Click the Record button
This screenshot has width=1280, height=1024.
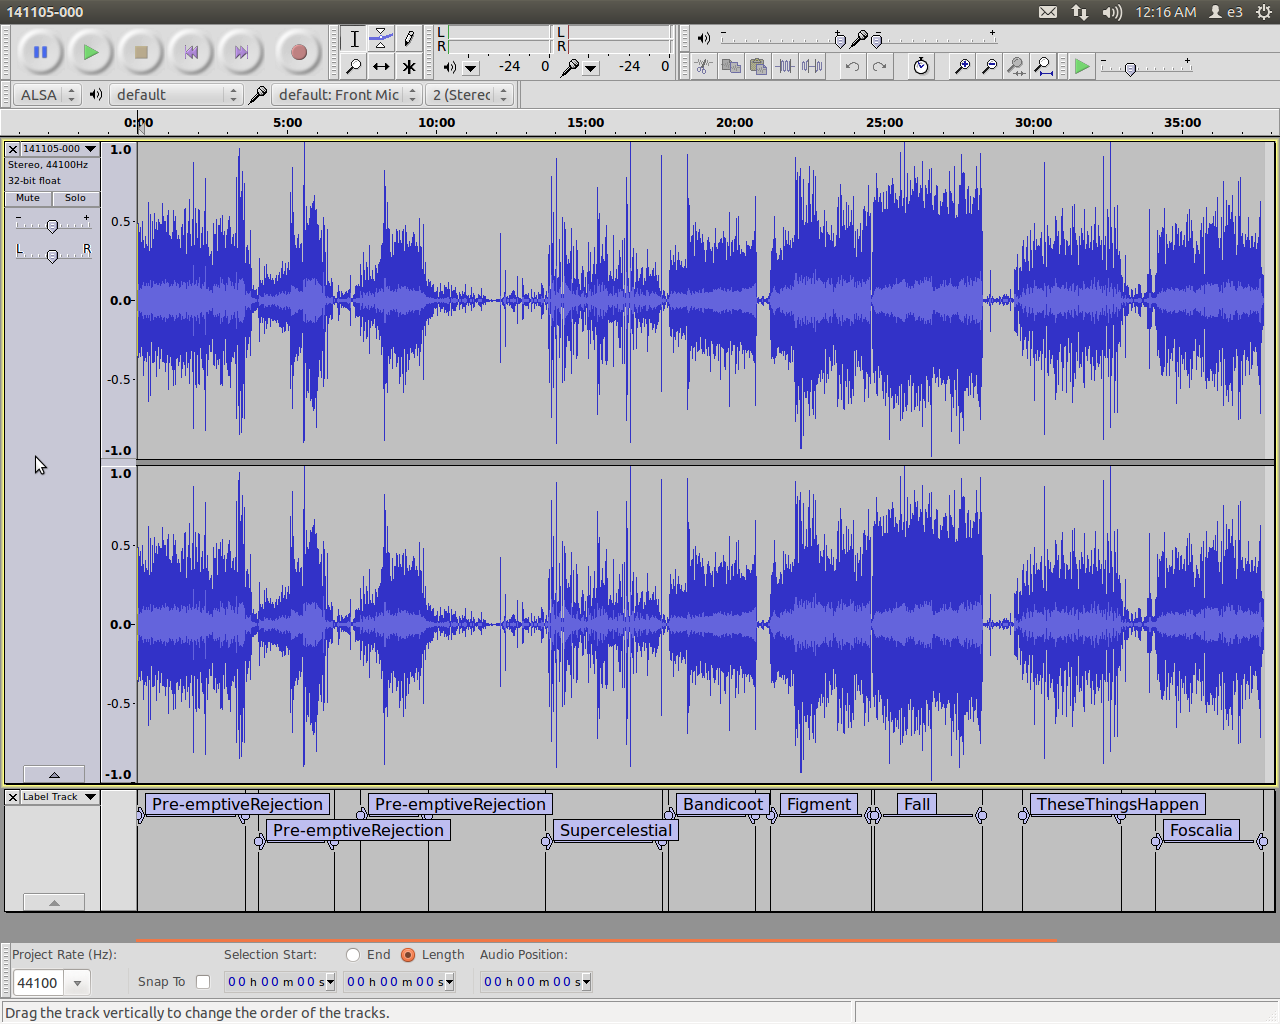pos(298,52)
